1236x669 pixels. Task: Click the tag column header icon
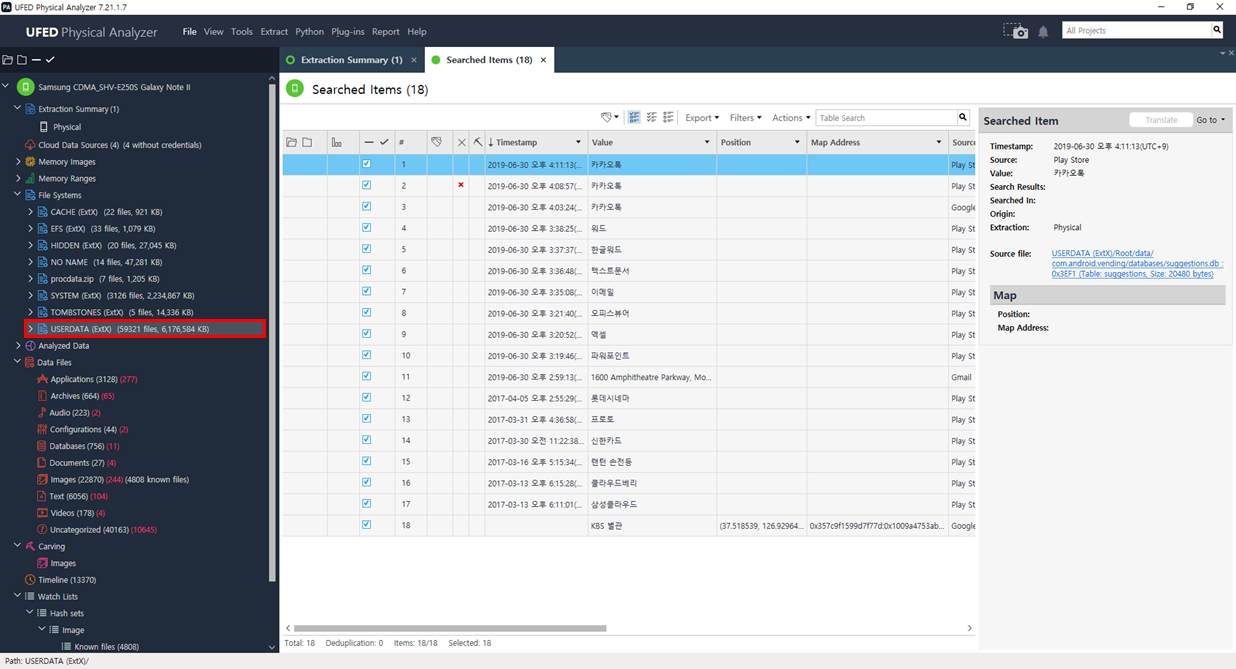(436, 142)
